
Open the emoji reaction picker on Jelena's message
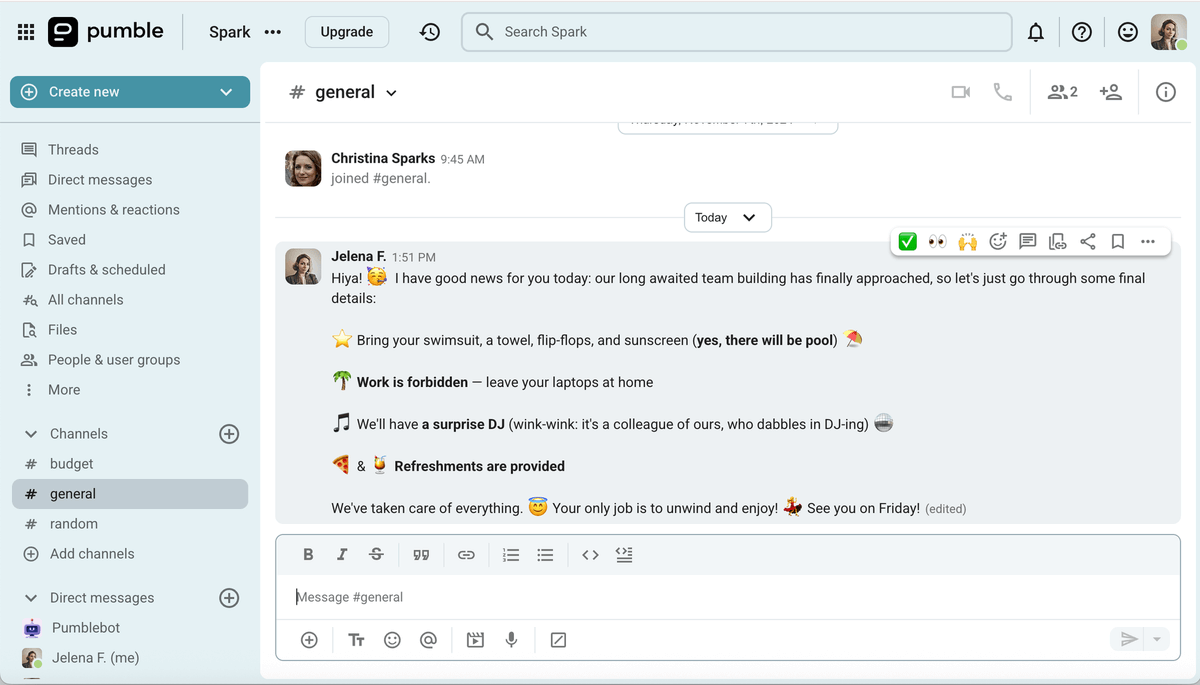tap(997, 241)
